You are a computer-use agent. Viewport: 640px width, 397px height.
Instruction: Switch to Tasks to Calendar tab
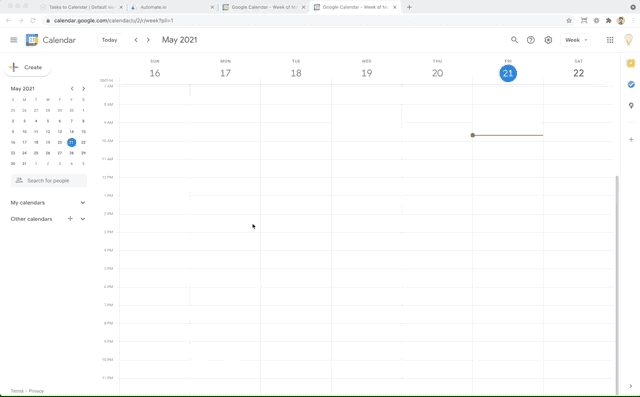81,7
